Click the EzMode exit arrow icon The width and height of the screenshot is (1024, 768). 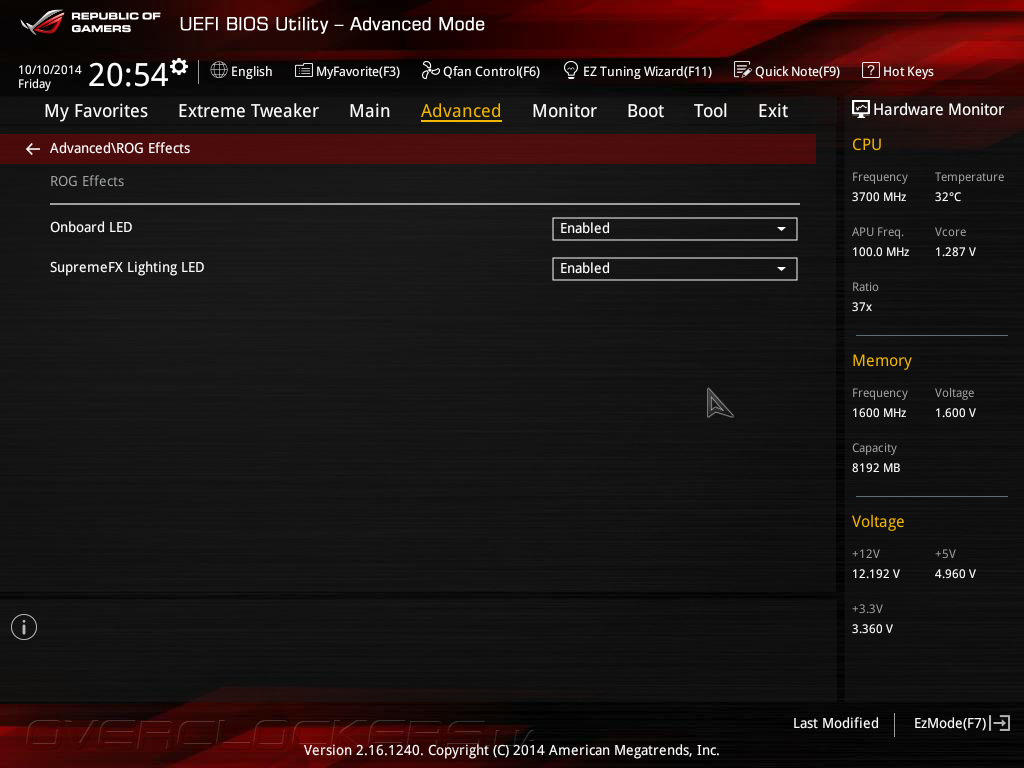[x=1000, y=723]
